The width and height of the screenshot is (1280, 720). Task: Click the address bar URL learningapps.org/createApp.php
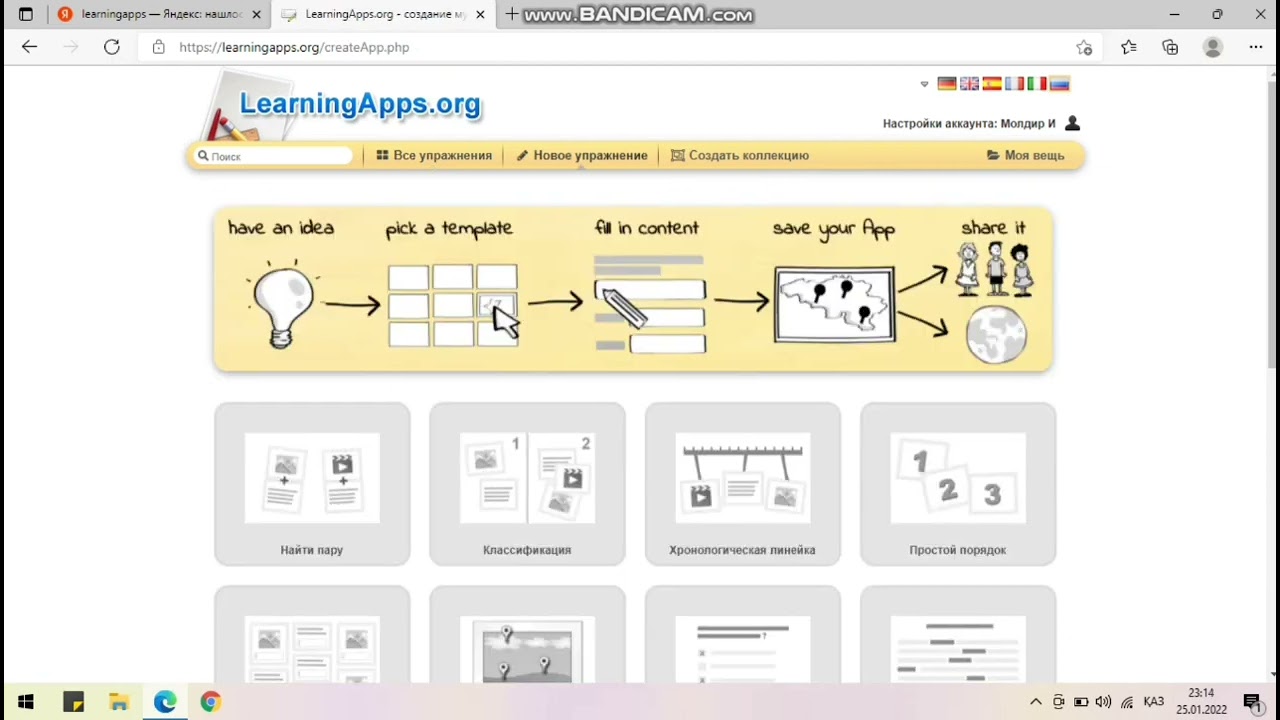point(294,47)
